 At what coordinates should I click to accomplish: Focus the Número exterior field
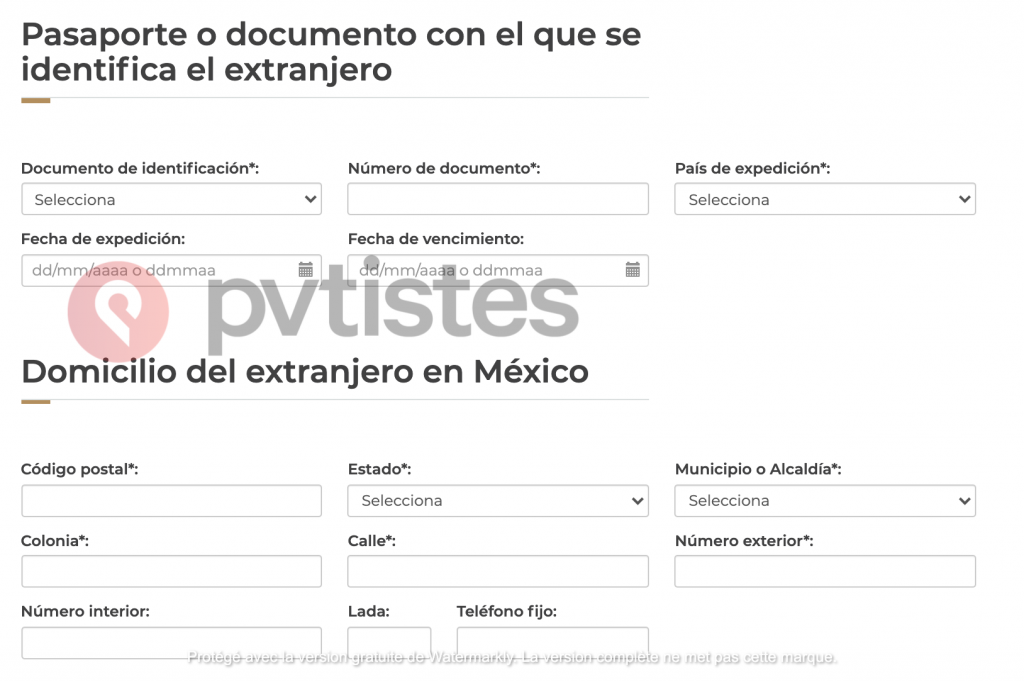coord(824,571)
